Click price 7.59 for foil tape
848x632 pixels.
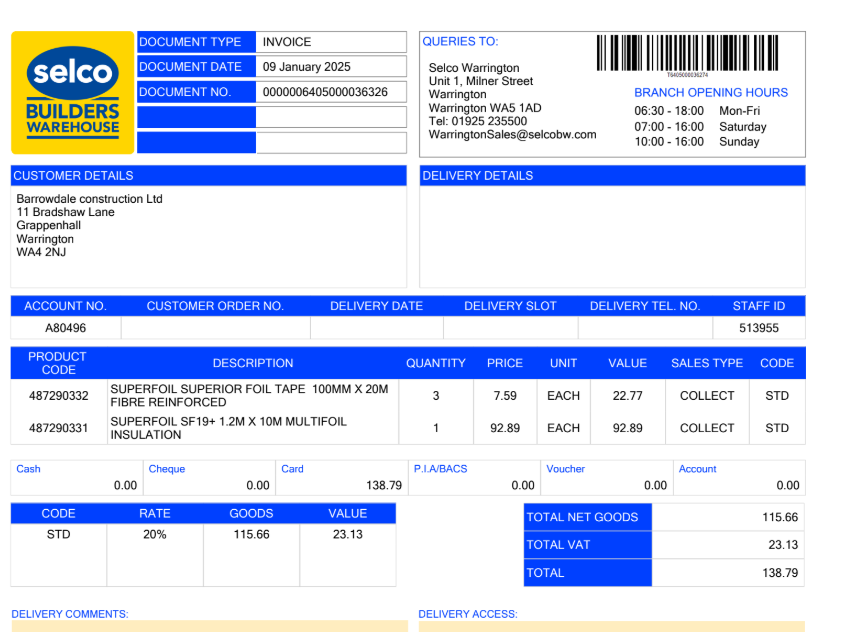505,396
